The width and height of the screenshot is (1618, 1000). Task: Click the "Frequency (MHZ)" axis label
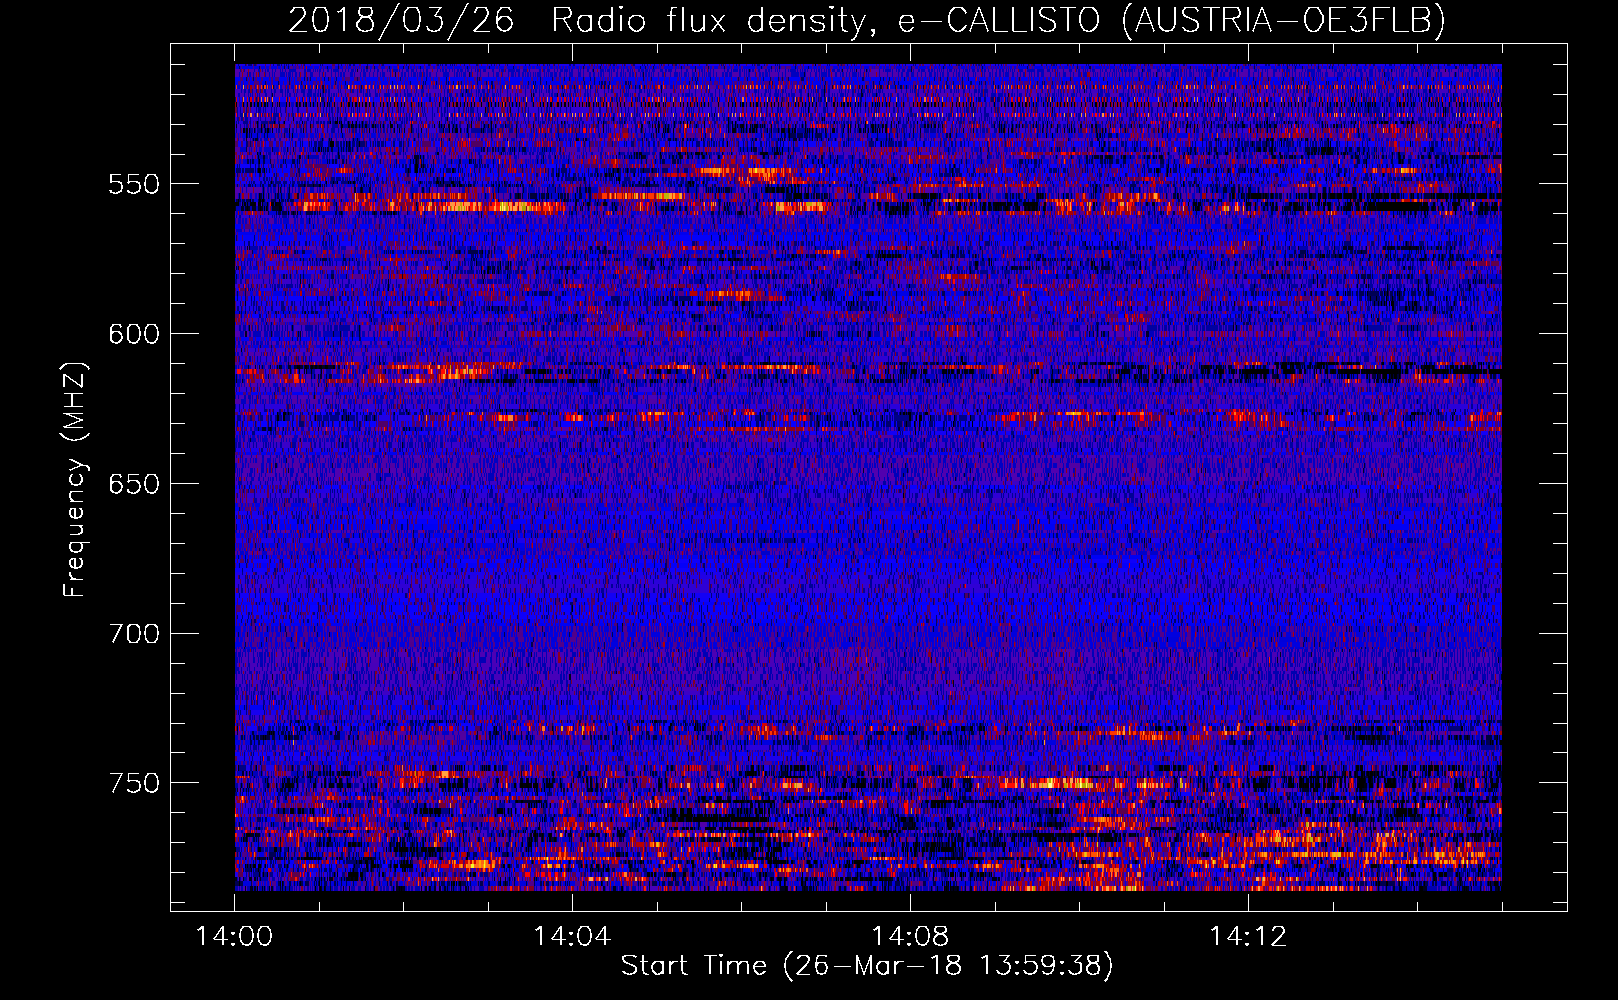coord(75,479)
